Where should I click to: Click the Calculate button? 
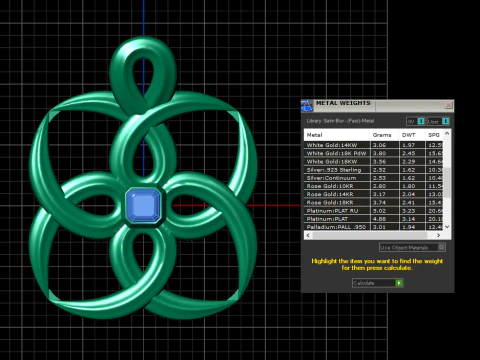point(377,283)
